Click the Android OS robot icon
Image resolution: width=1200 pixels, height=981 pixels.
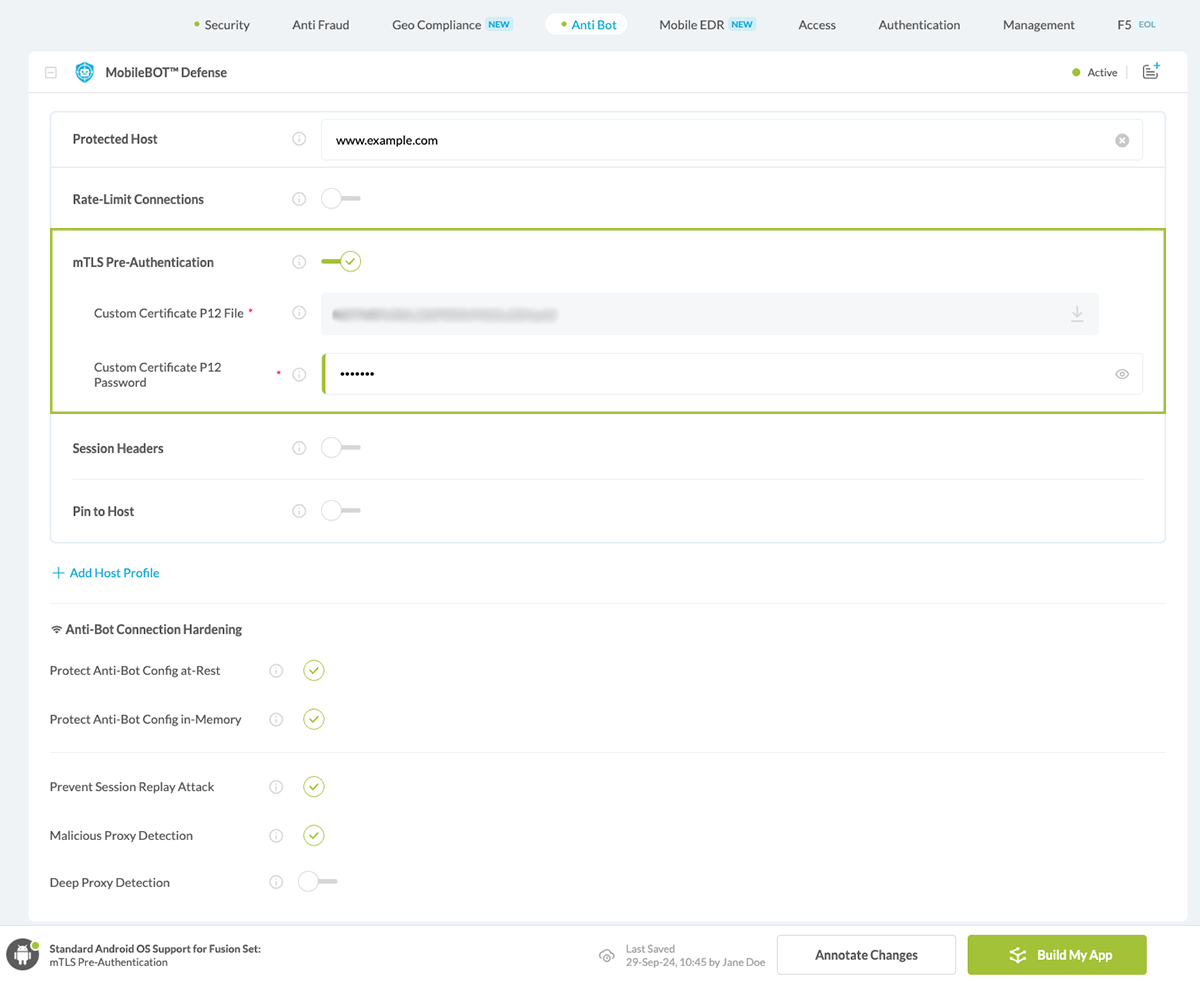click(22, 955)
